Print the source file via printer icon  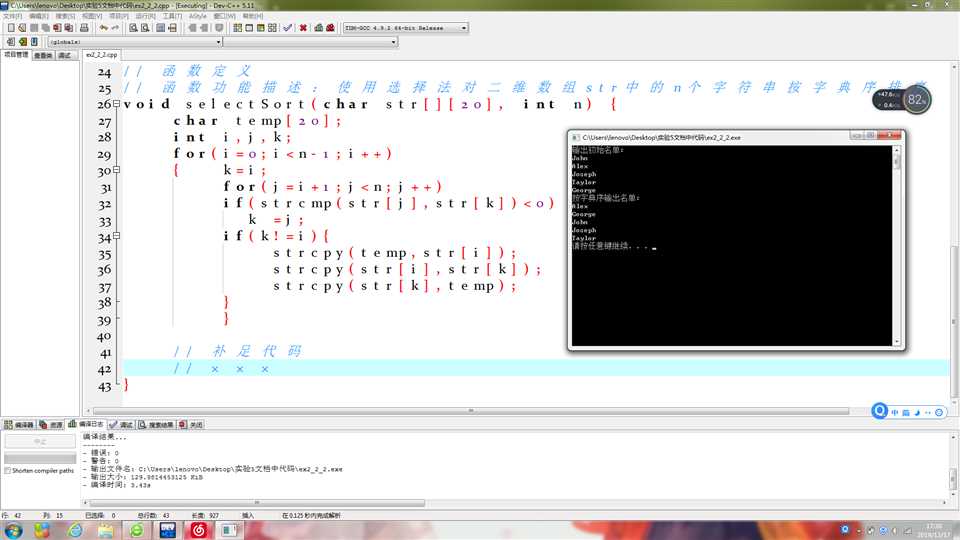pos(84,28)
